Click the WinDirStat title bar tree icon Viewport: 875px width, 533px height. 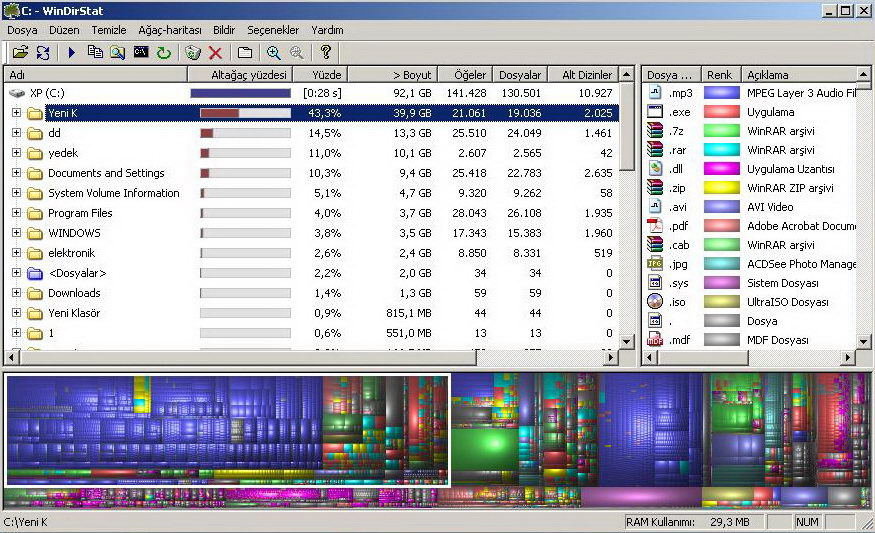(x=12, y=10)
